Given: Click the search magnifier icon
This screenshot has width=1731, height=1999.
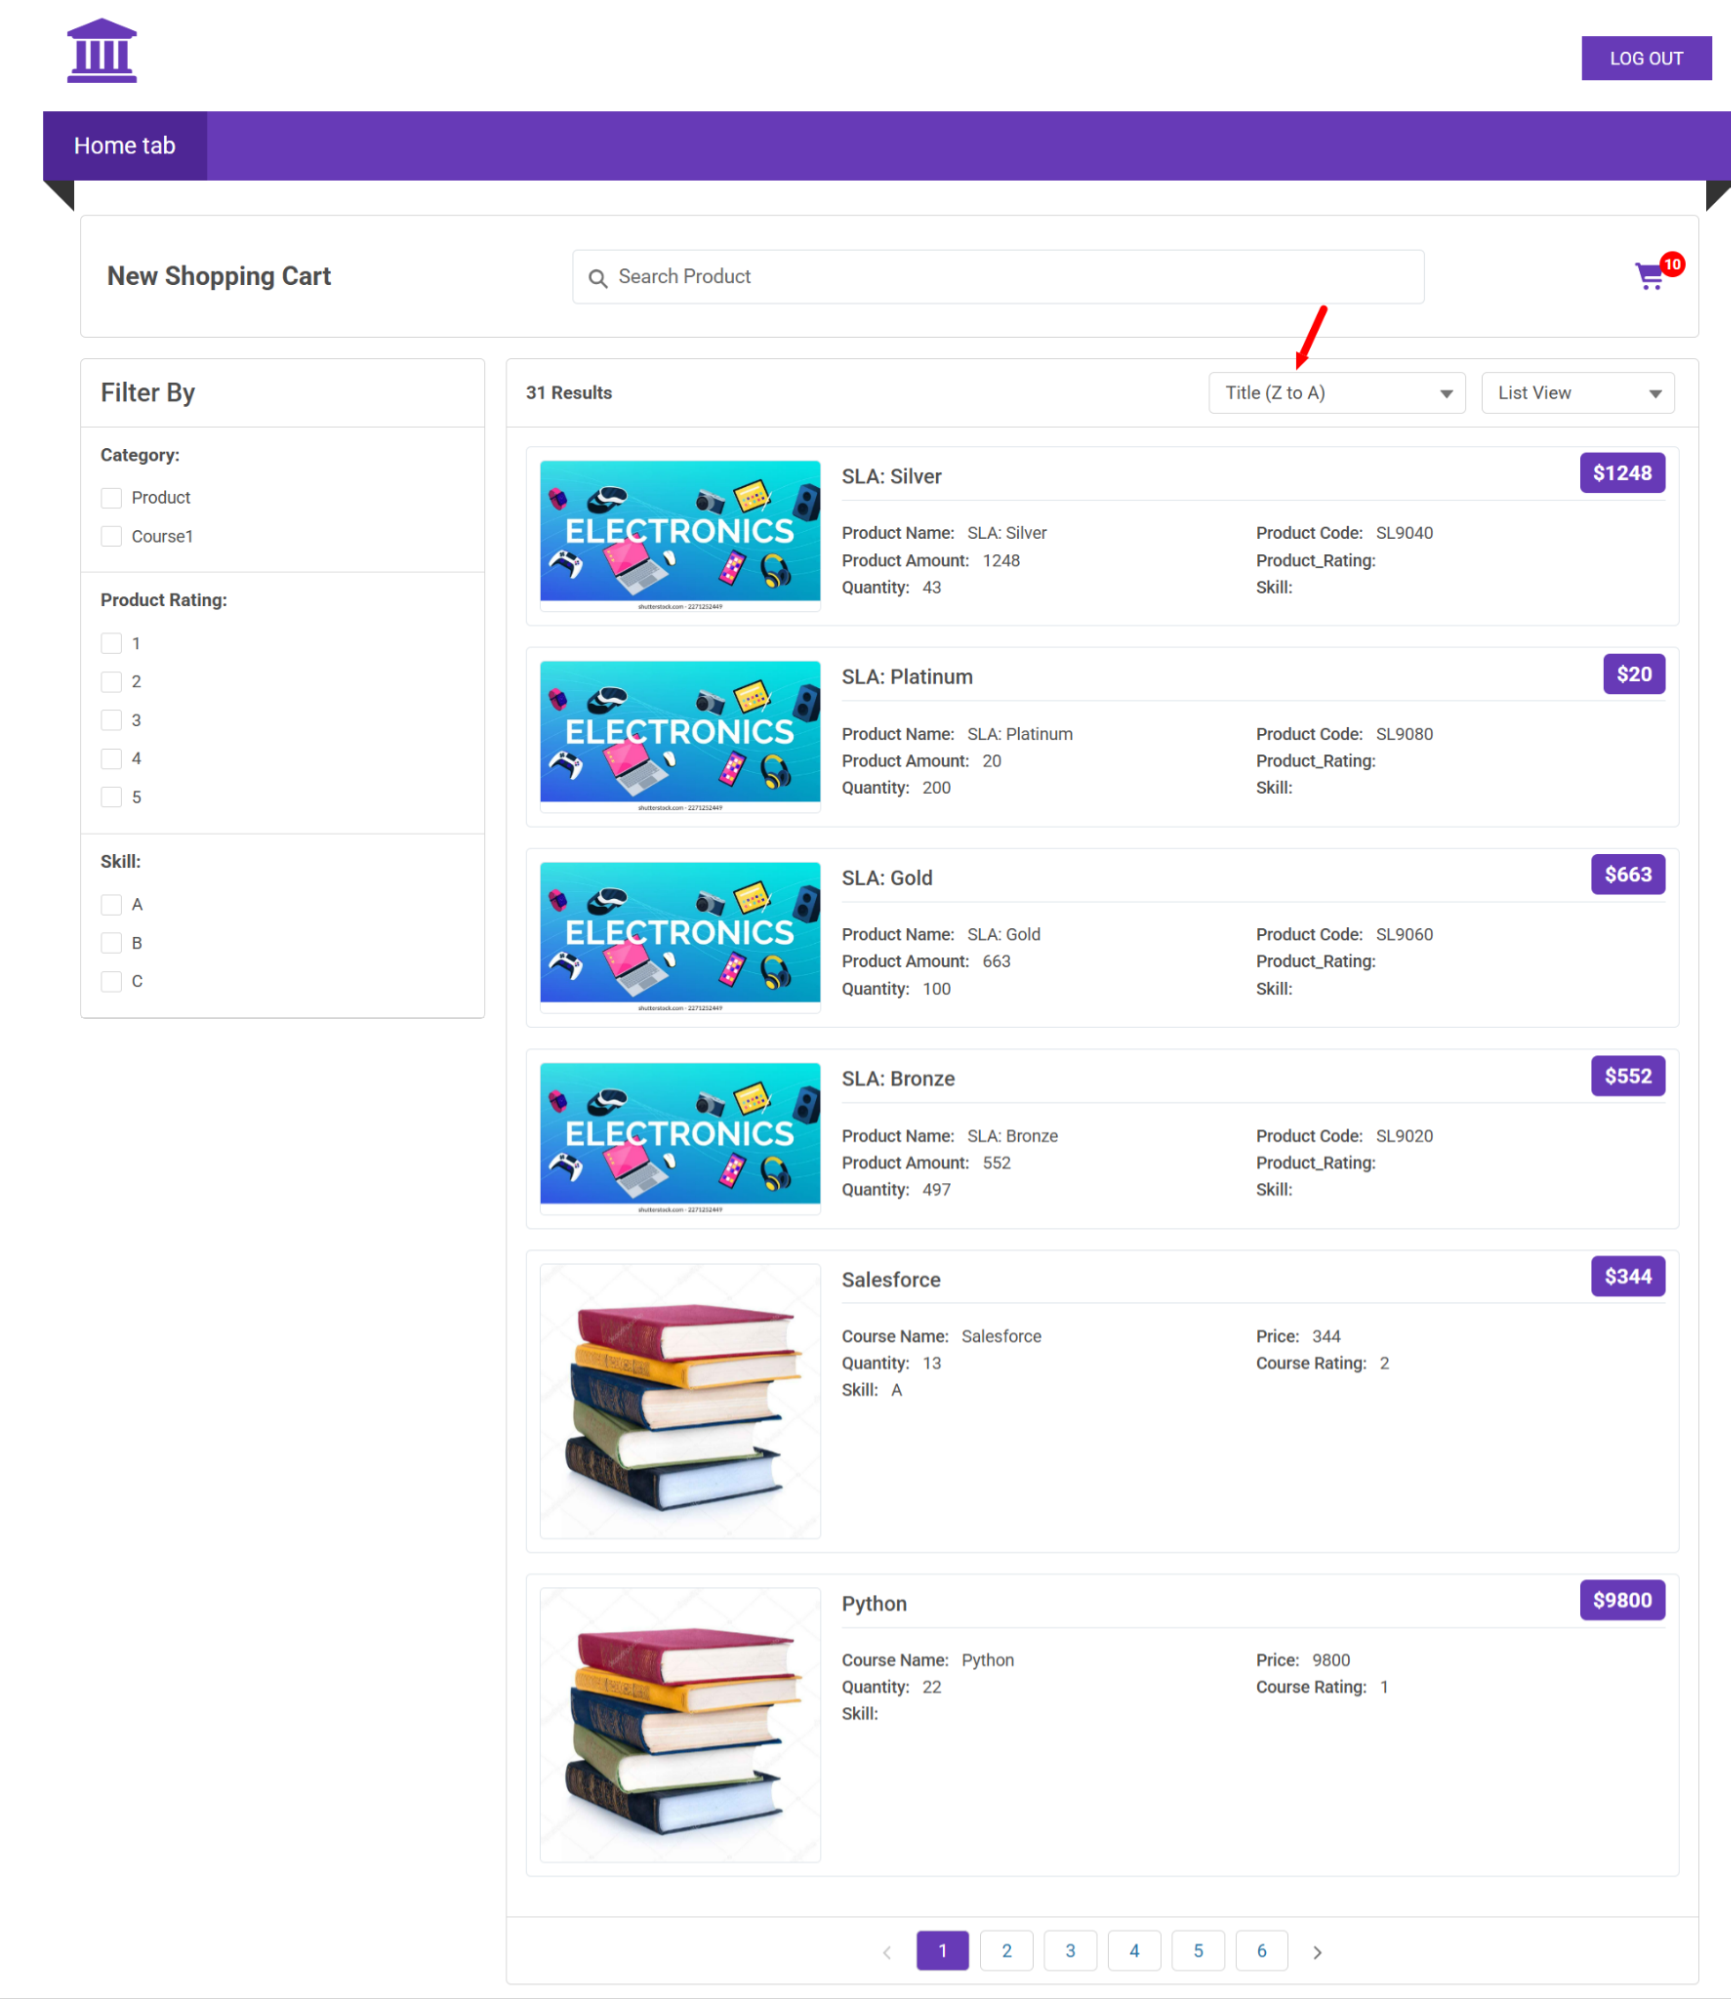Looking at the screenshot, I should 597,278.
